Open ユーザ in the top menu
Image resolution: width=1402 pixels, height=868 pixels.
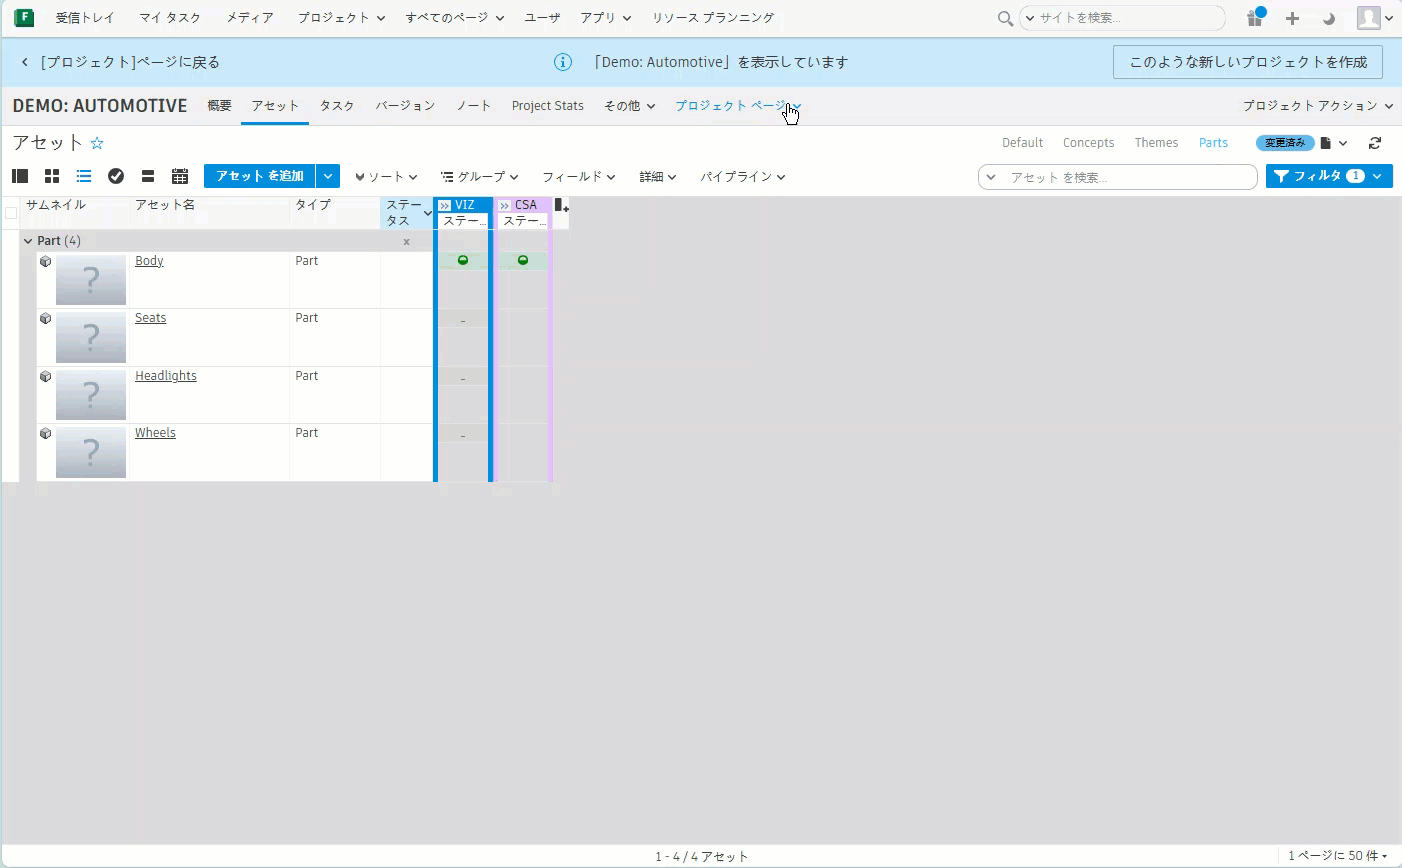tap(542, 18)
